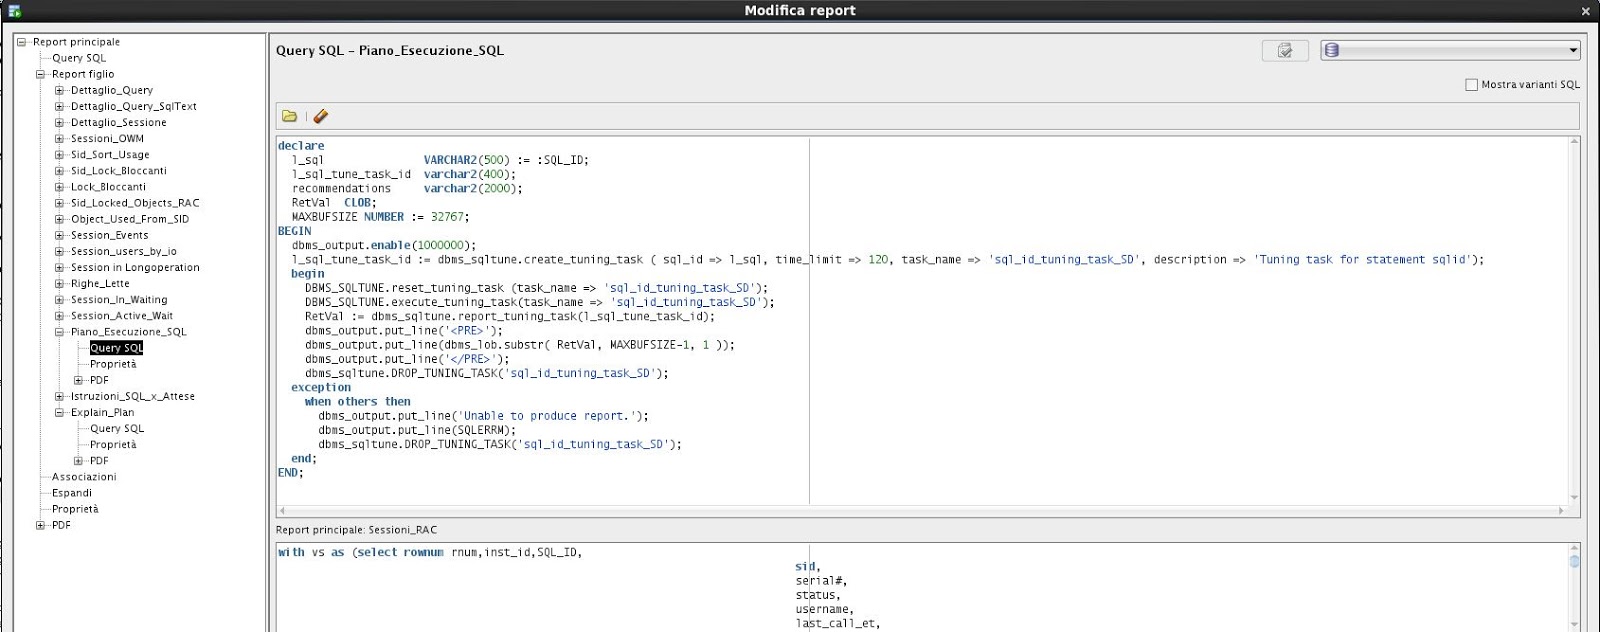Screen dimensions: 1600x632
Task: Select the Associazioni tree item
Action: point(84,477)
